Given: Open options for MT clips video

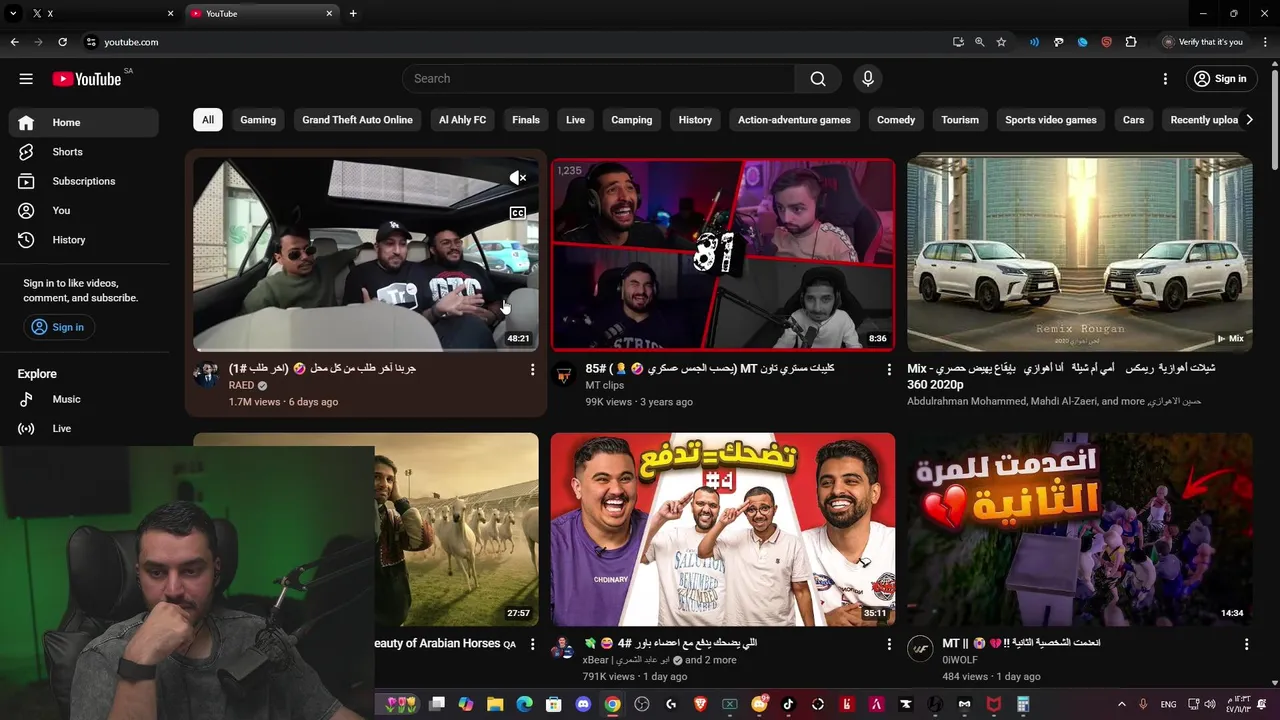Looking at the screenshot, I should 889,369.
